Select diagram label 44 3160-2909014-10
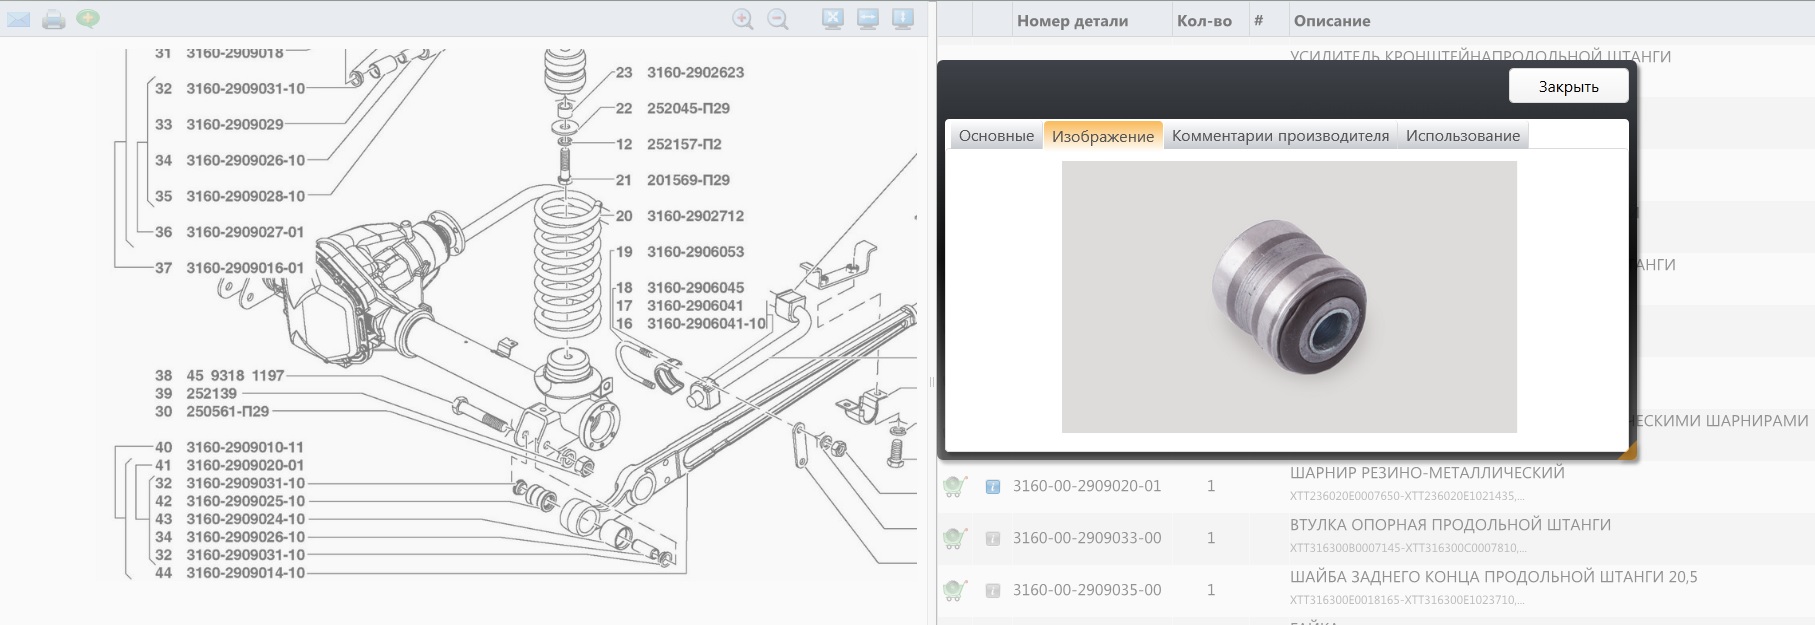This screenshot has height=625, width=1815. pyautogui.click(x=230, y=574)
